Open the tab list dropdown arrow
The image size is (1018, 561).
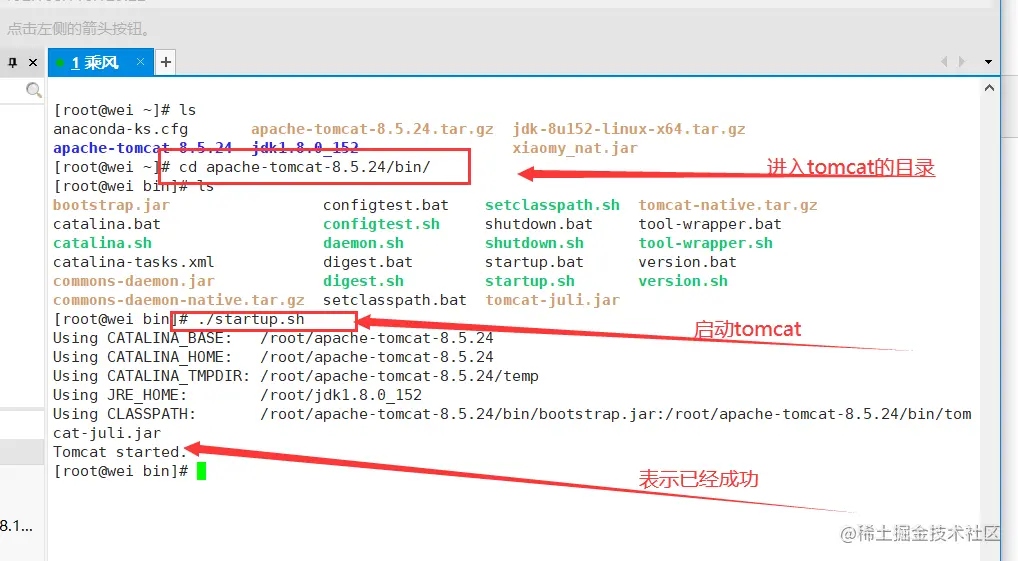tap(988, 62)
